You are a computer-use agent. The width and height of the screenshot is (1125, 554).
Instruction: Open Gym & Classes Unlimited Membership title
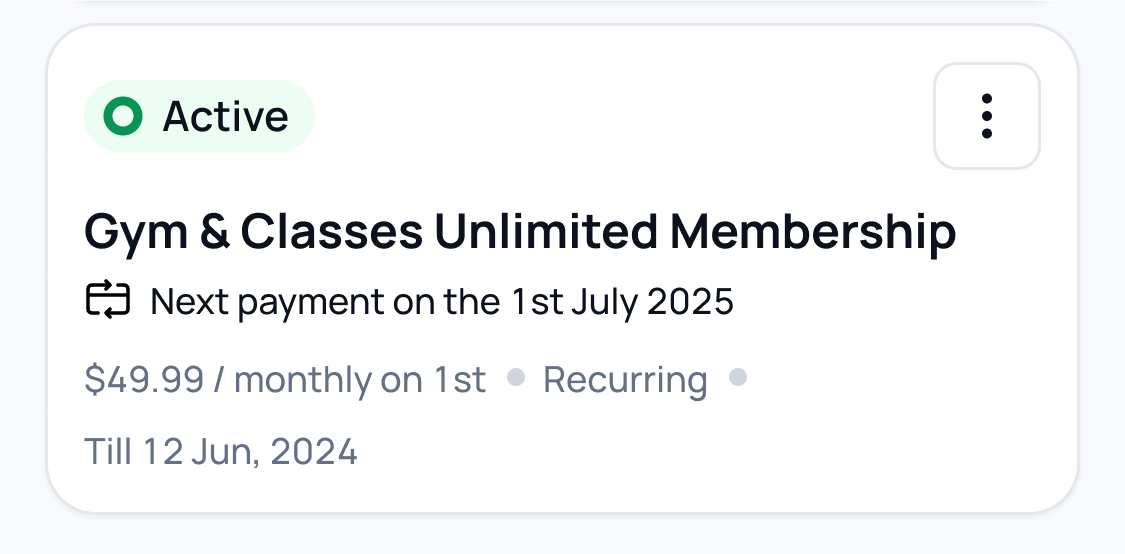(x=520, y=233)
